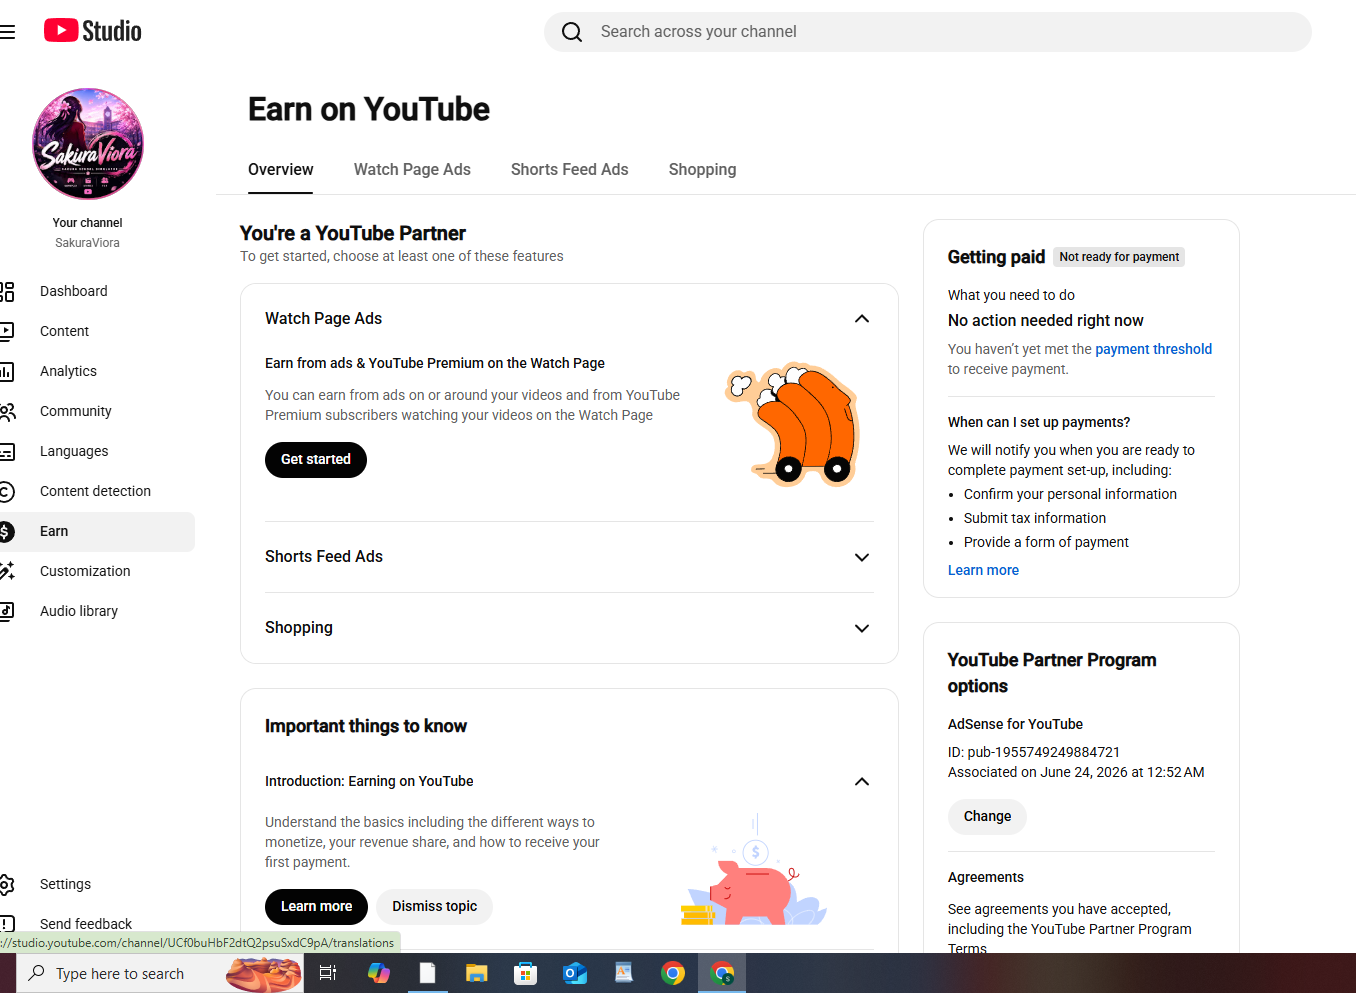The height and width of the screenshot is (993, 1356).
Task: Click the 'Your channel' label
Action: (x=88, y=223)
